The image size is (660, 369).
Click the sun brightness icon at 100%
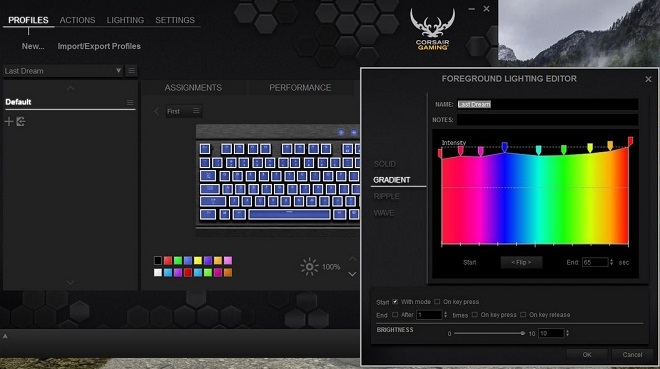pyautogui.click(x=309, y=267)
